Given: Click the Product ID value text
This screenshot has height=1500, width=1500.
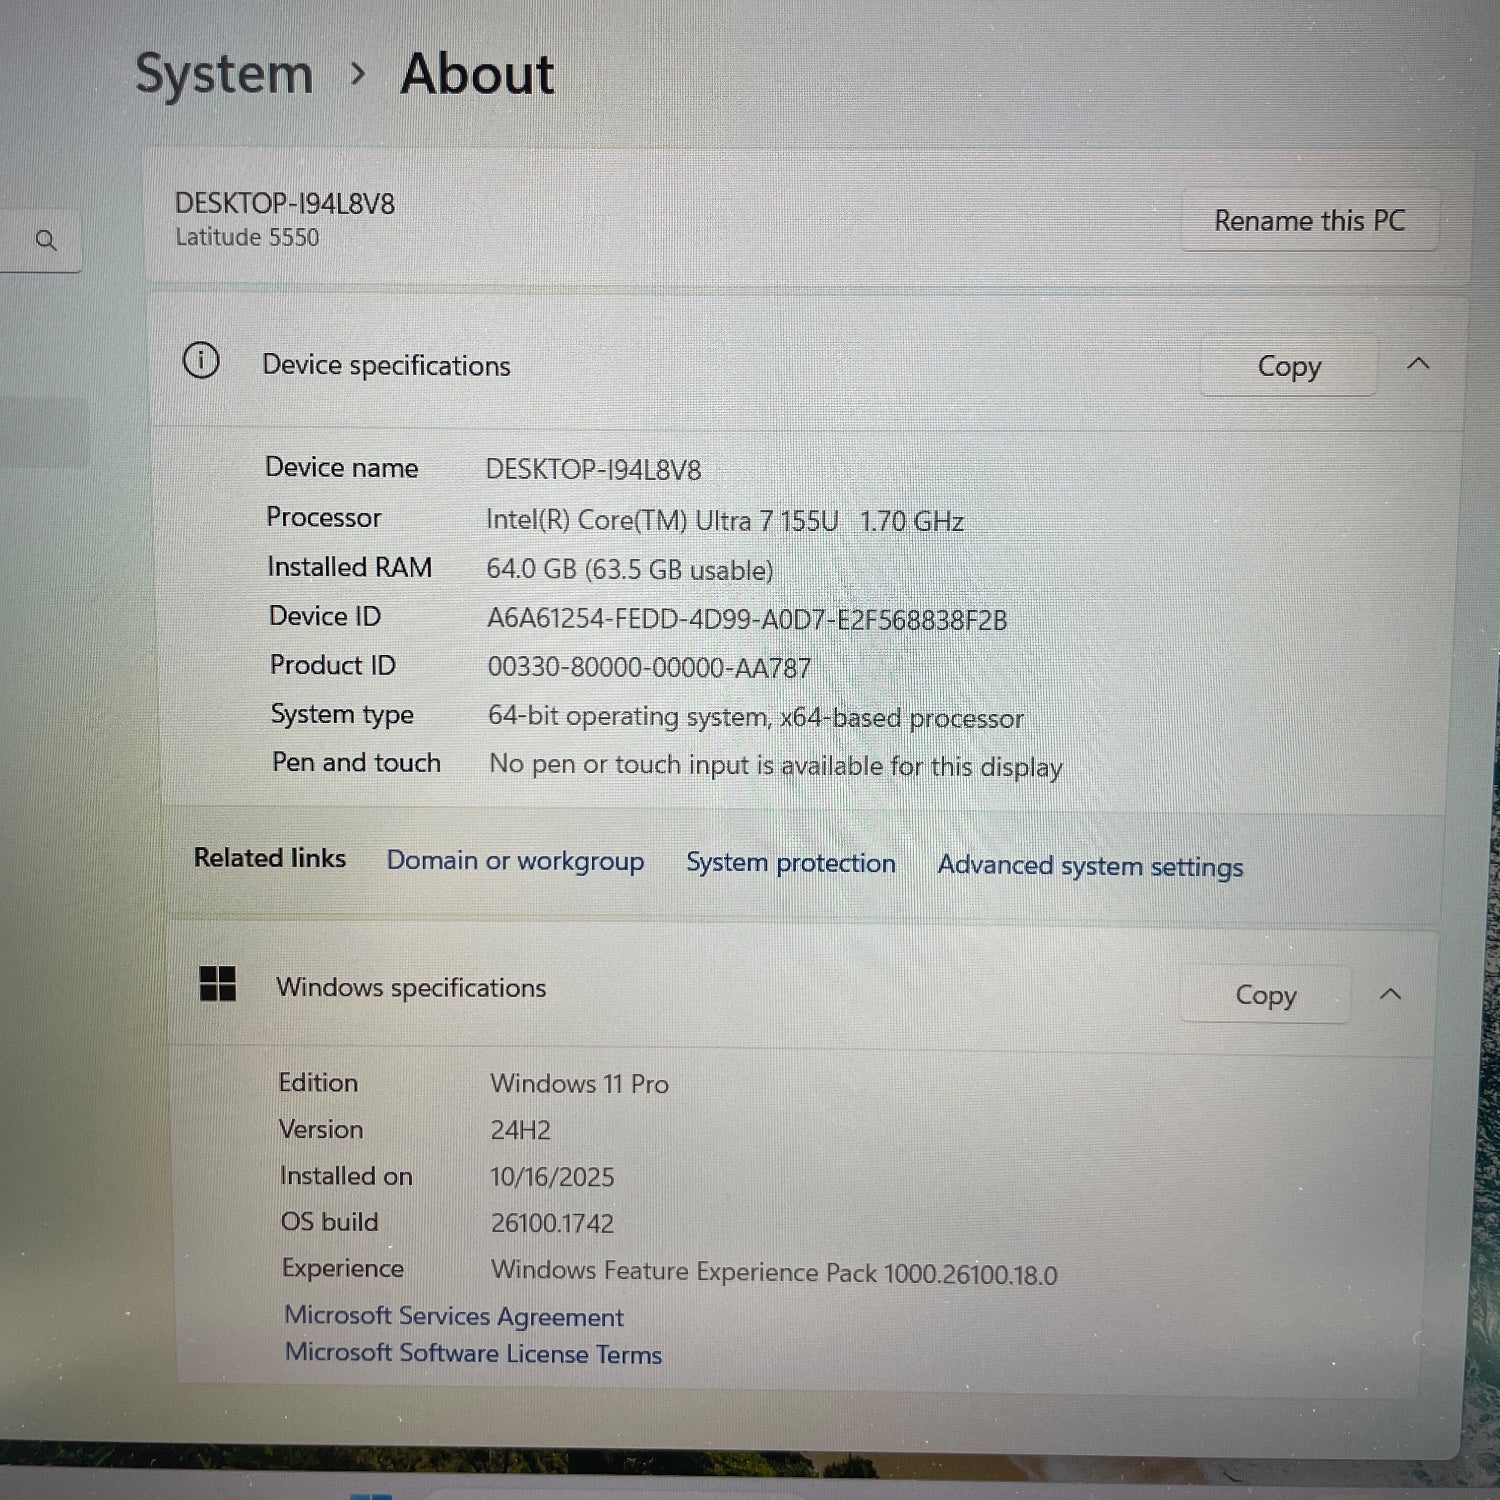Looking at the screenshot, I should (649, 667).
